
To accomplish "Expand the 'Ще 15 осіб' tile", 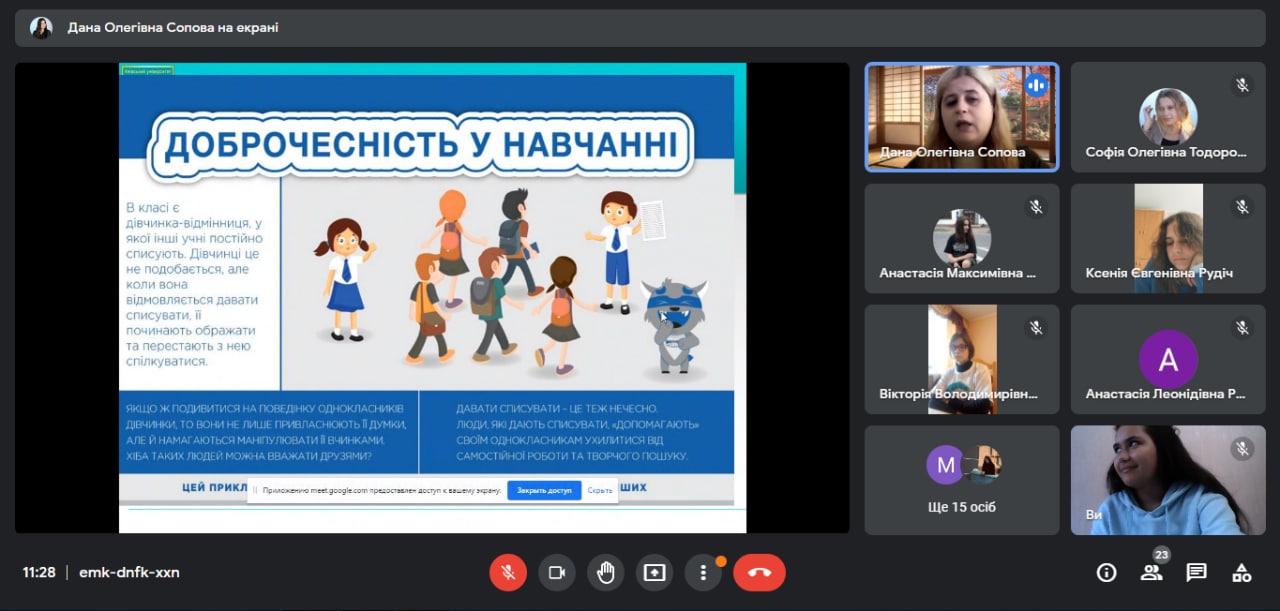I will [x=961, y=480].
